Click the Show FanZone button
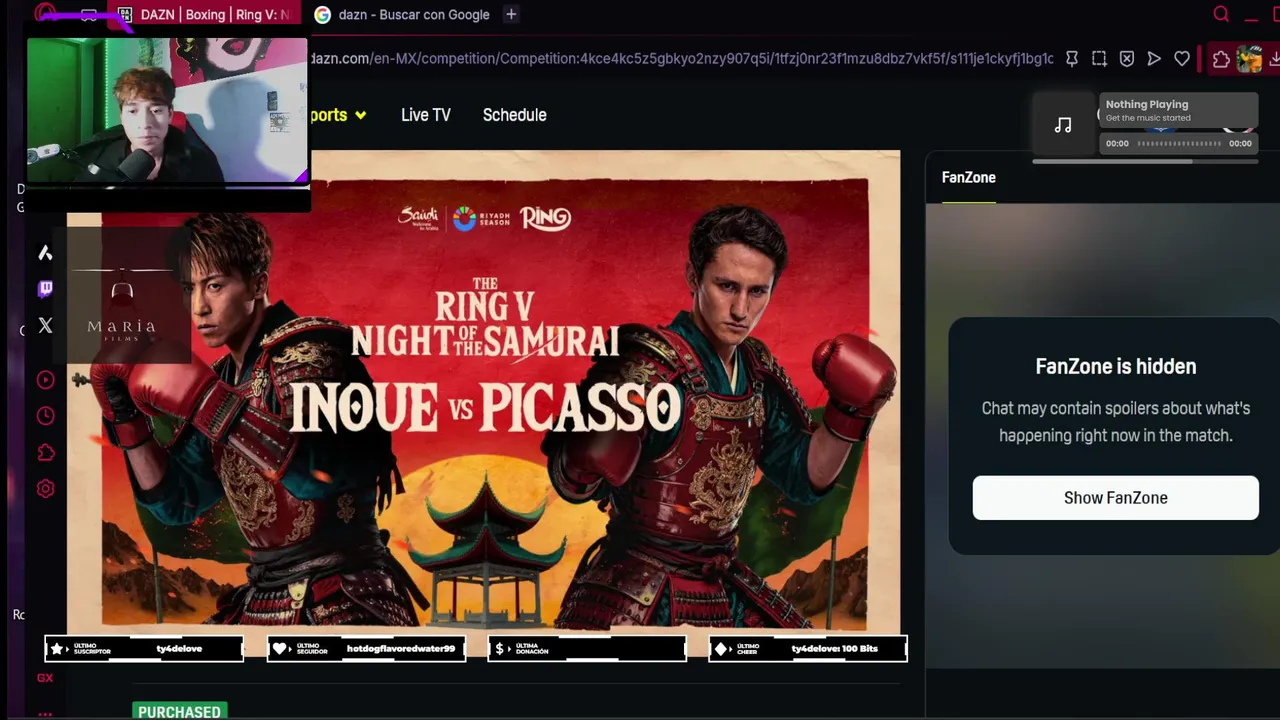Viewport: 1280px width, 720px height. tap(1115, 498)
